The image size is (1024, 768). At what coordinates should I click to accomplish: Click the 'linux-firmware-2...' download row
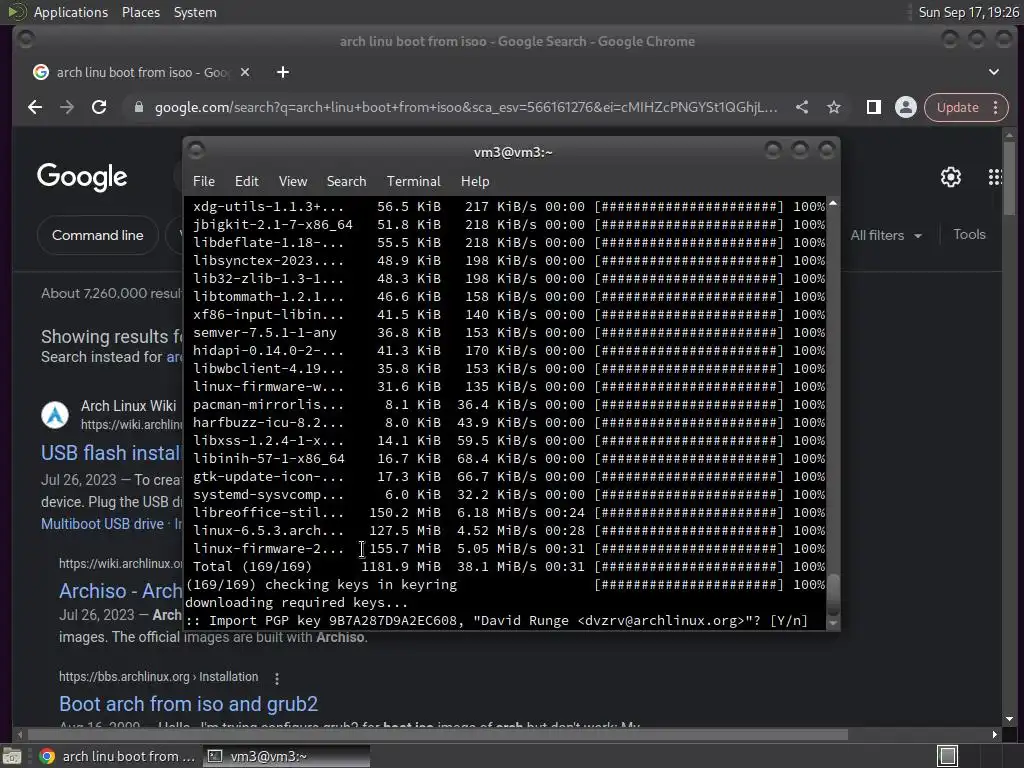coord(508,549)
